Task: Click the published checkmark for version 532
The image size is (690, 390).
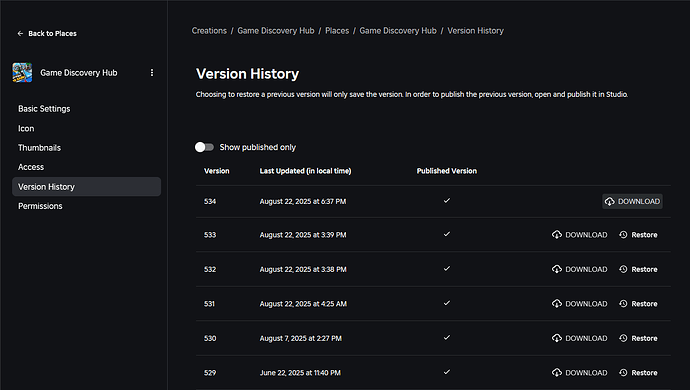Action: coord(447,269)
